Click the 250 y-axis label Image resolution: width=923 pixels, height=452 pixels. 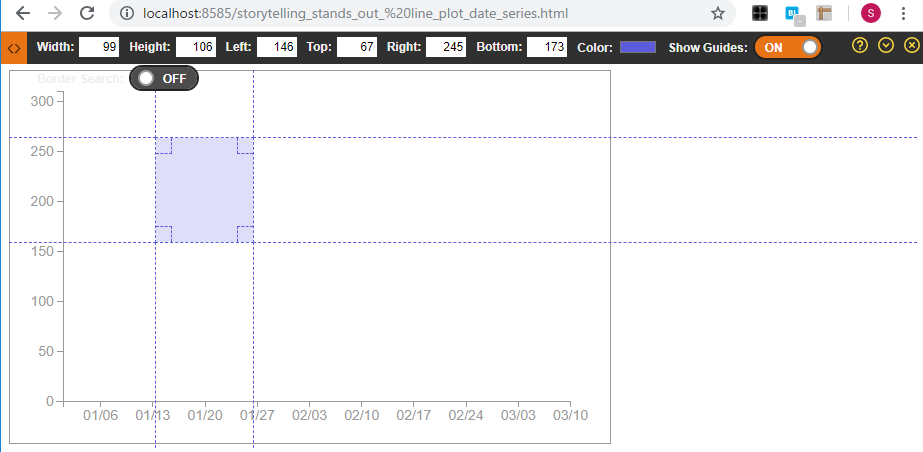[x=42, y=151]
